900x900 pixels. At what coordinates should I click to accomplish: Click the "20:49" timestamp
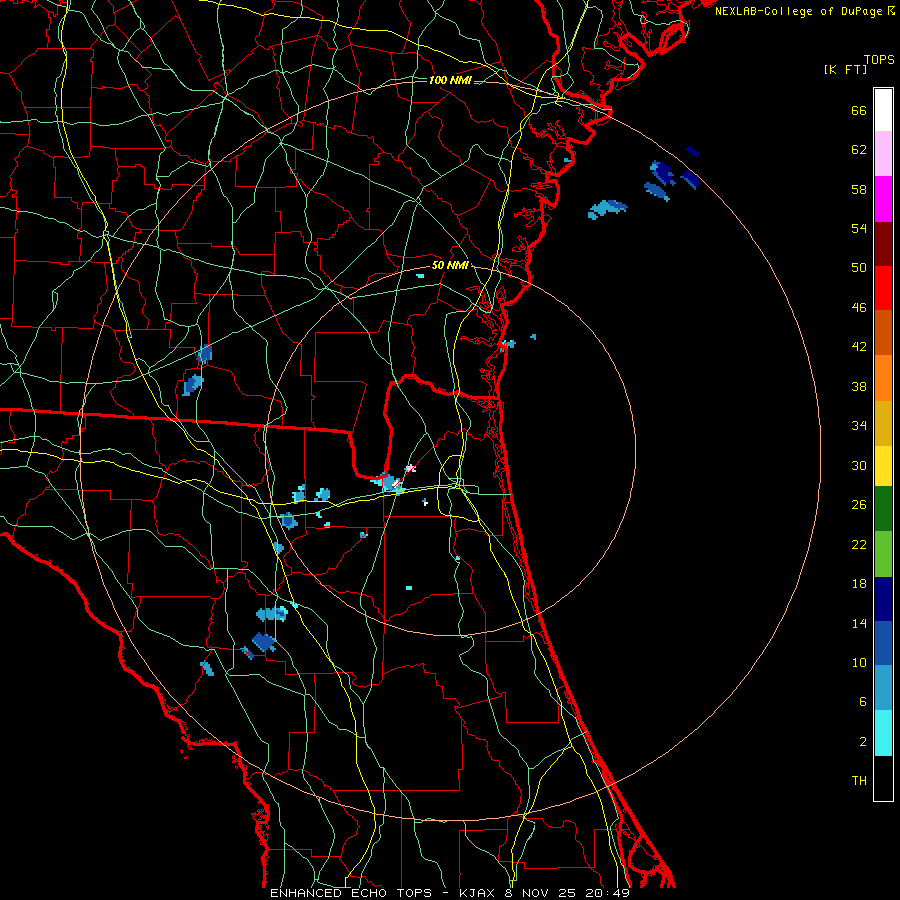[x=607, y=893]
